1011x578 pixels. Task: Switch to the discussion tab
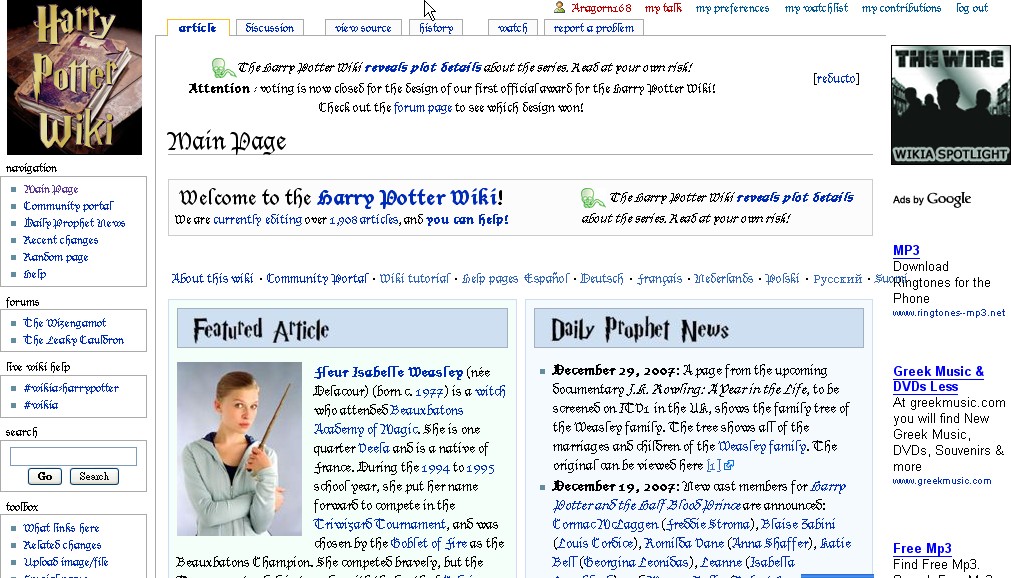(x=270, y=28)
